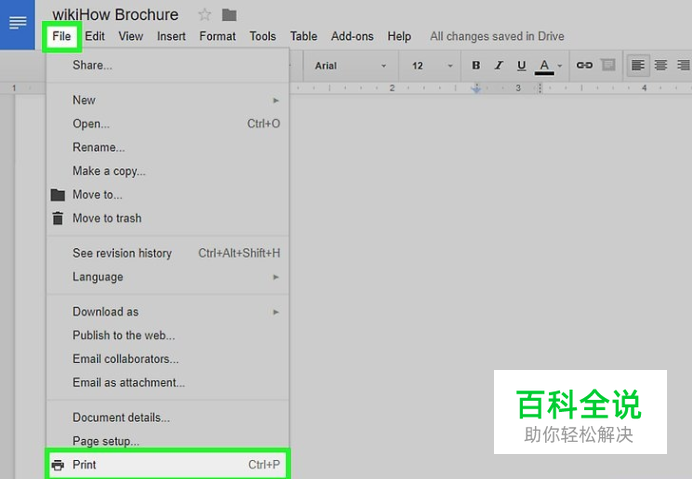The image size is (692, 479).
Task: Choose Email as attachment...
Action: (x=168, y=383)
